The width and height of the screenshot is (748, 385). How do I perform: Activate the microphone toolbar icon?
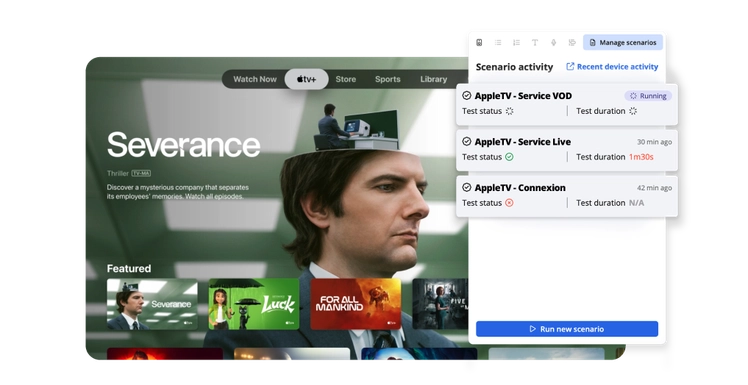click(553, 42)
